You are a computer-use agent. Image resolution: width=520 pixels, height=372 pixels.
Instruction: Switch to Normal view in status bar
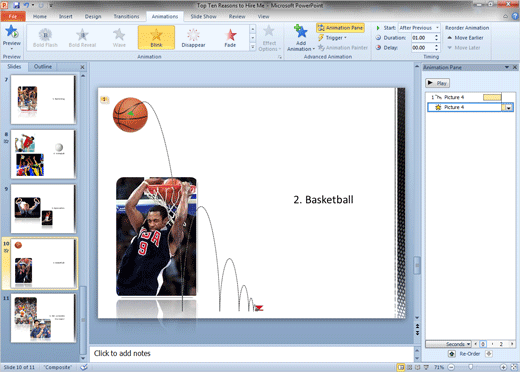(x=401, y=367)
